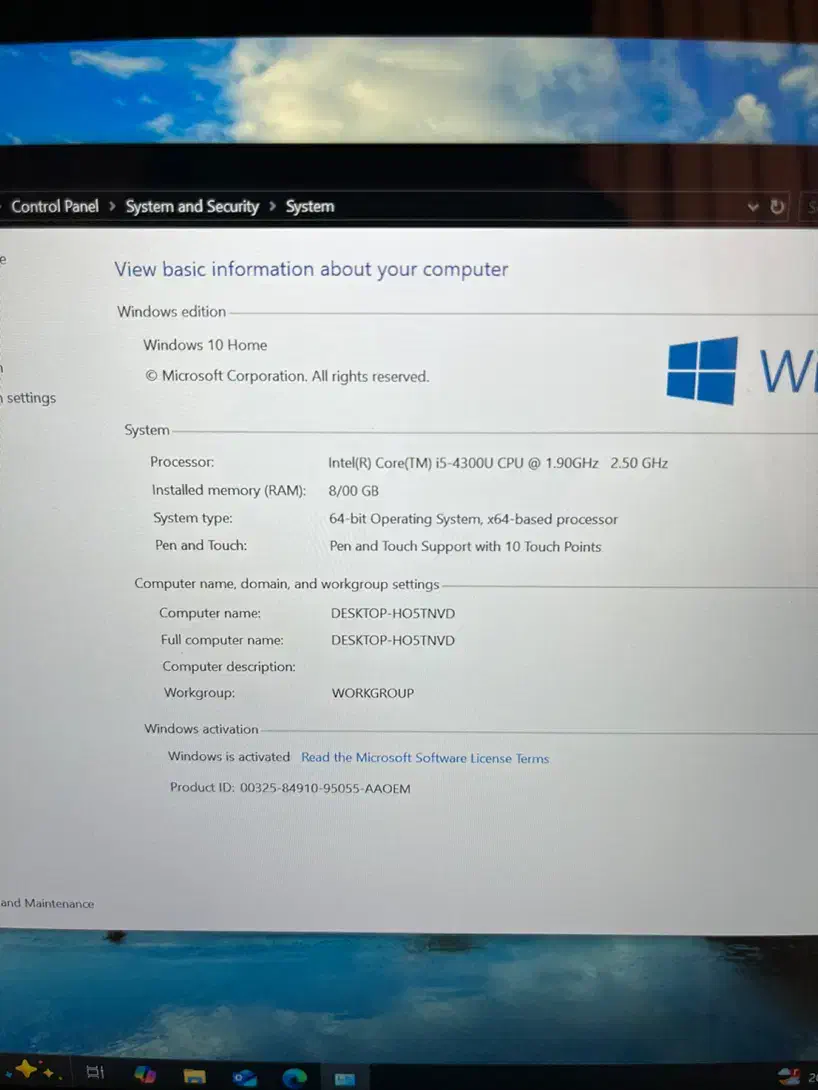Screen dimensions: 818x1090
Task: Click the 'Windows activation' section header
Action: 201,729
